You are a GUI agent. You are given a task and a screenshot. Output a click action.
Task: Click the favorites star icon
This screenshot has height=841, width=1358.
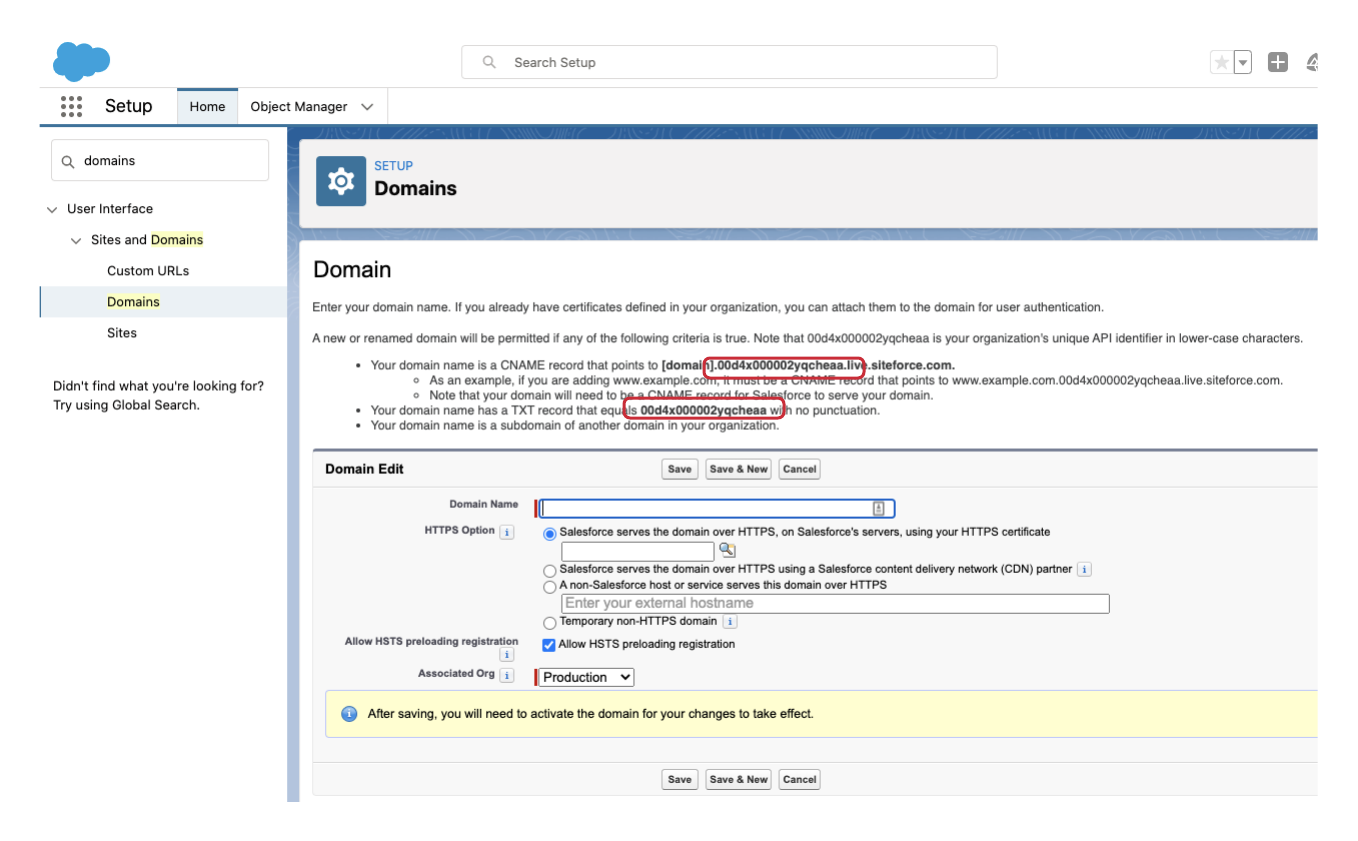1221,63
